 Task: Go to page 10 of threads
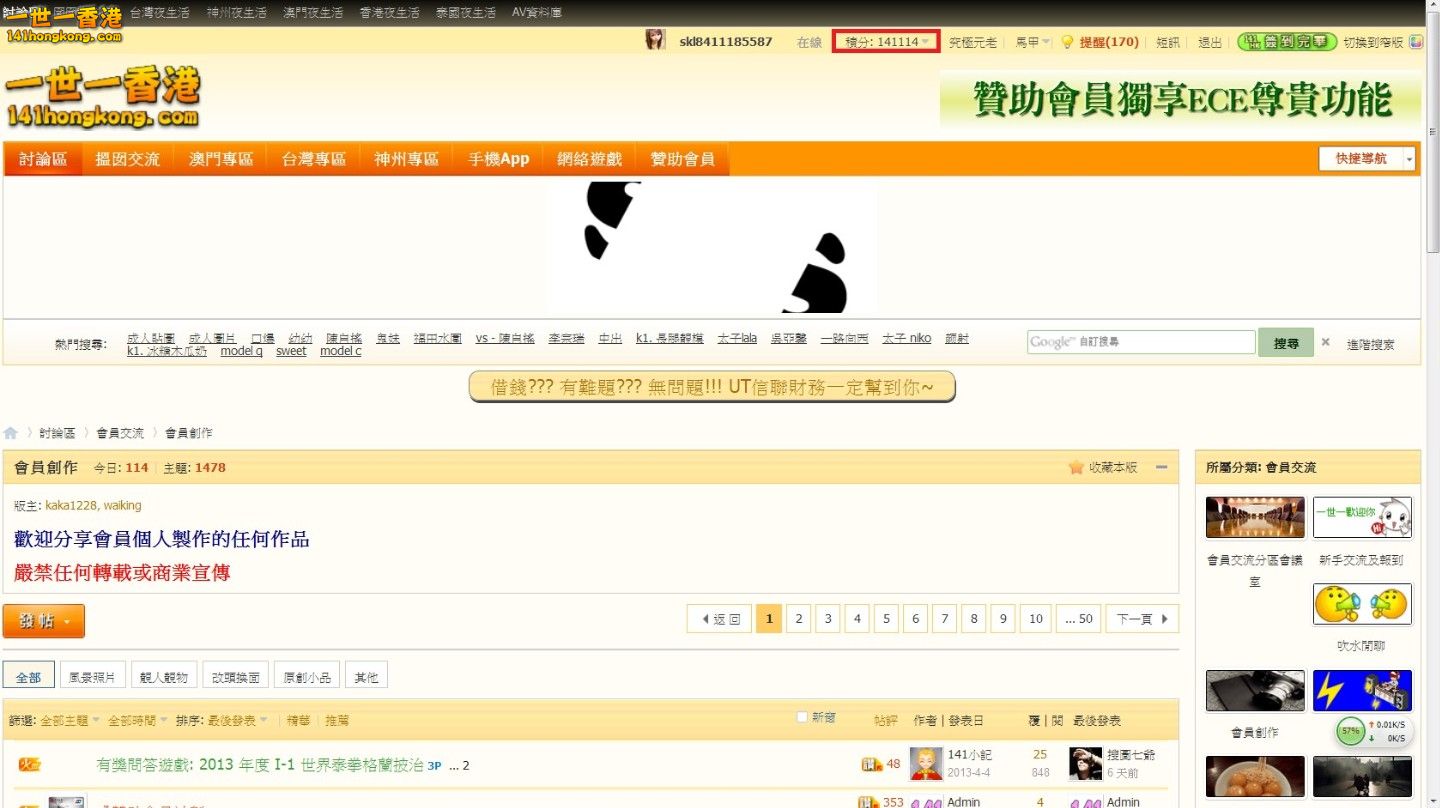tap(1036, 619)
